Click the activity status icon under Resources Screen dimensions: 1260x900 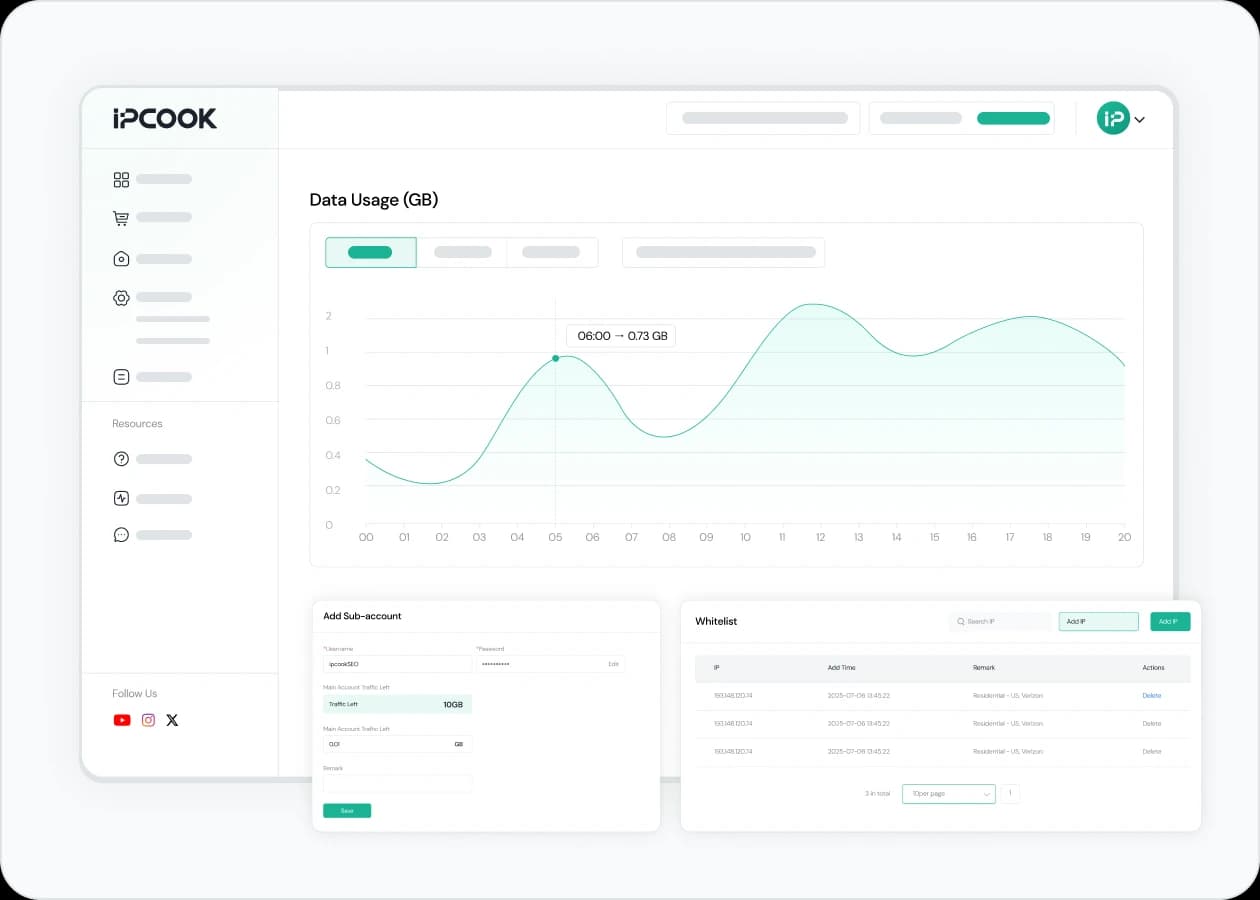click(121, 498)
